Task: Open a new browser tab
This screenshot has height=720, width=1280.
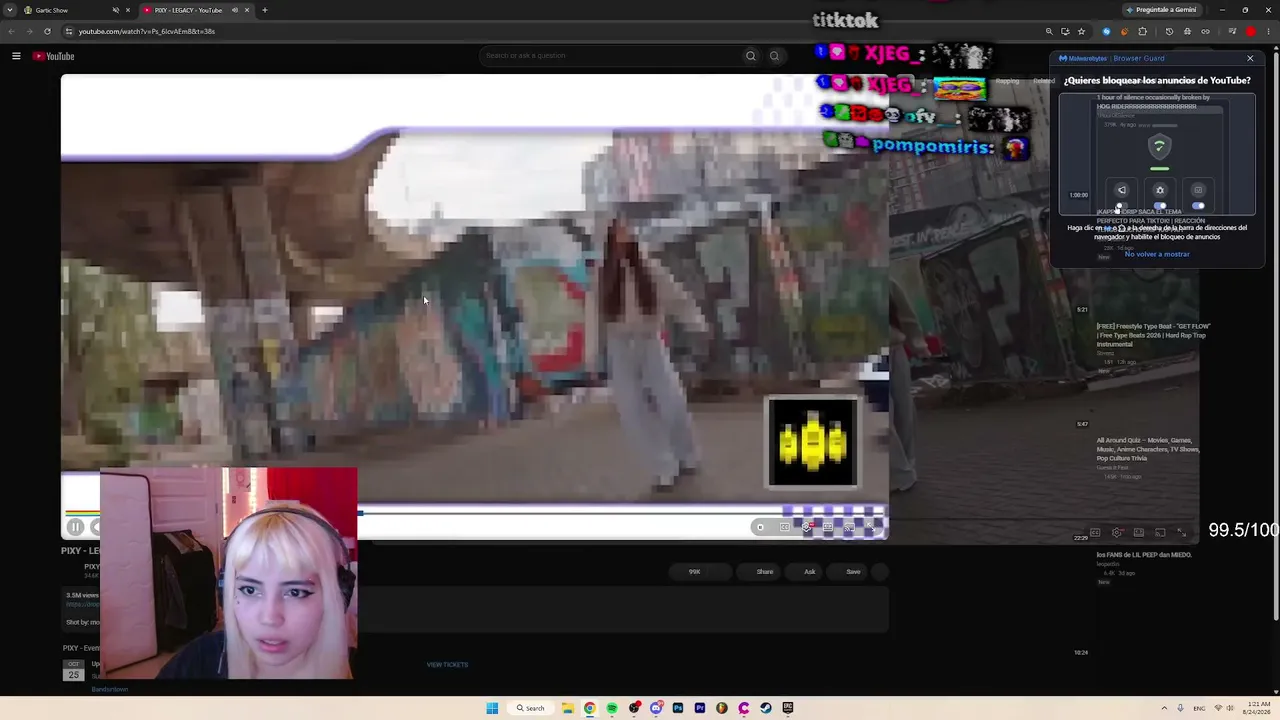Action: [x=265, y=10]
